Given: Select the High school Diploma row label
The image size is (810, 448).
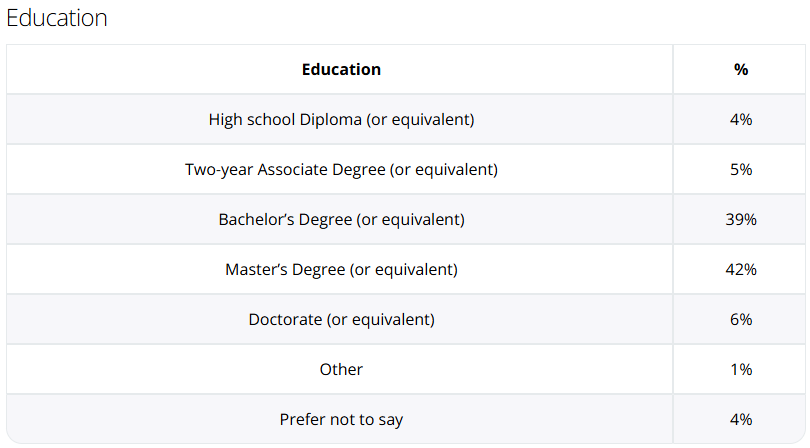Looking at the screenshot, I should point(341,120).
